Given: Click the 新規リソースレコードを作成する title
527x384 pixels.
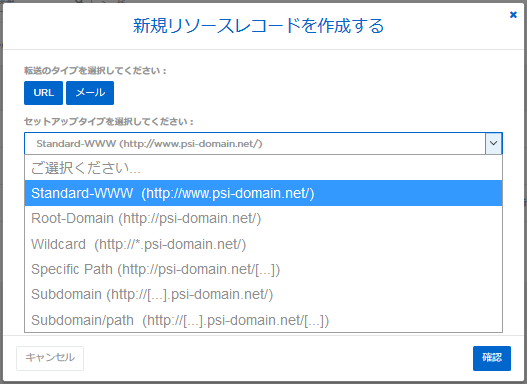Looking at the screenshot, I should click(258, 26).
